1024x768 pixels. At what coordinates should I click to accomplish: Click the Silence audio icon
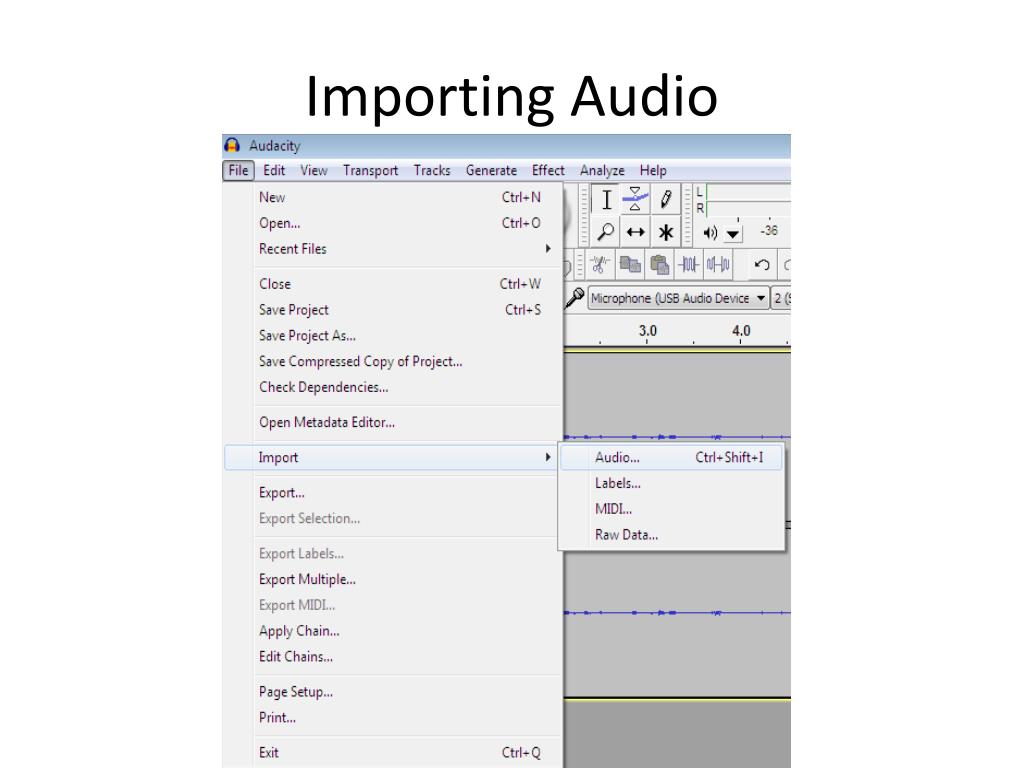tap(718, 264)
